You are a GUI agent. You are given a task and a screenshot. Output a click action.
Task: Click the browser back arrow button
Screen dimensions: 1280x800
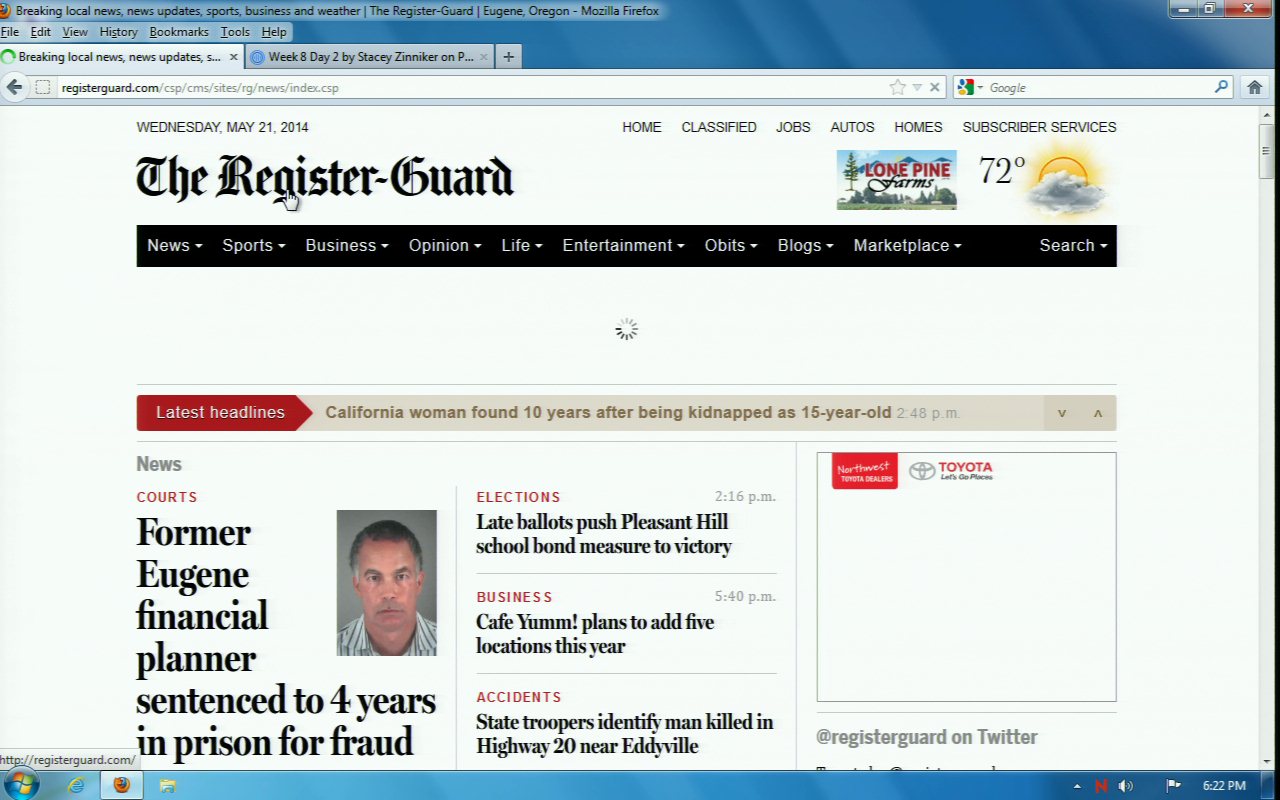point(15,87)
